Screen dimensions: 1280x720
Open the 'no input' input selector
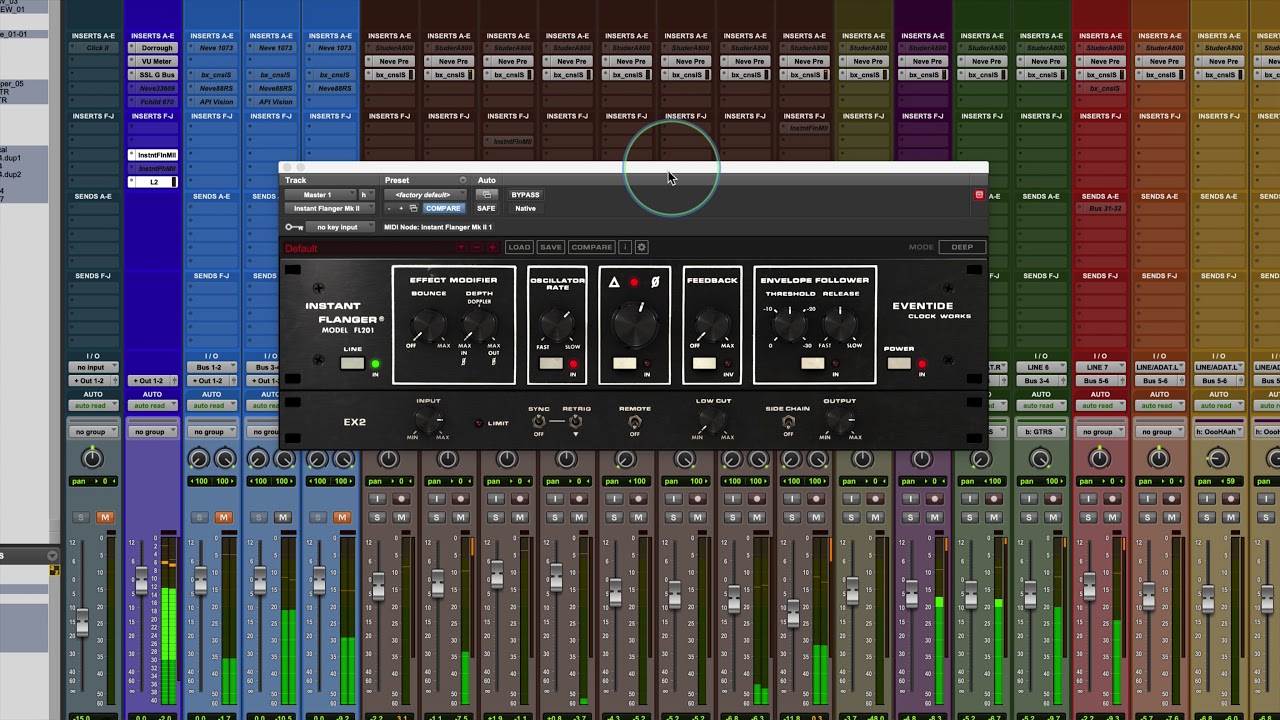(x=92, y=368)
